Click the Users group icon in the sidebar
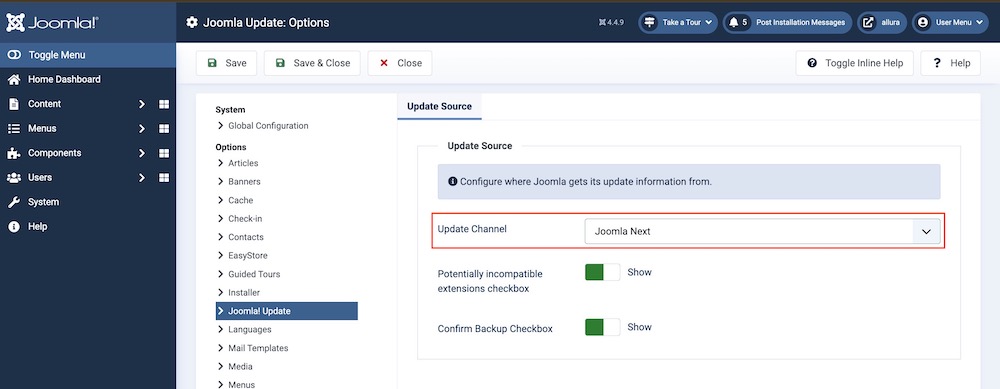The height and width of the screenshot is (389, 1000). (13, 177)
